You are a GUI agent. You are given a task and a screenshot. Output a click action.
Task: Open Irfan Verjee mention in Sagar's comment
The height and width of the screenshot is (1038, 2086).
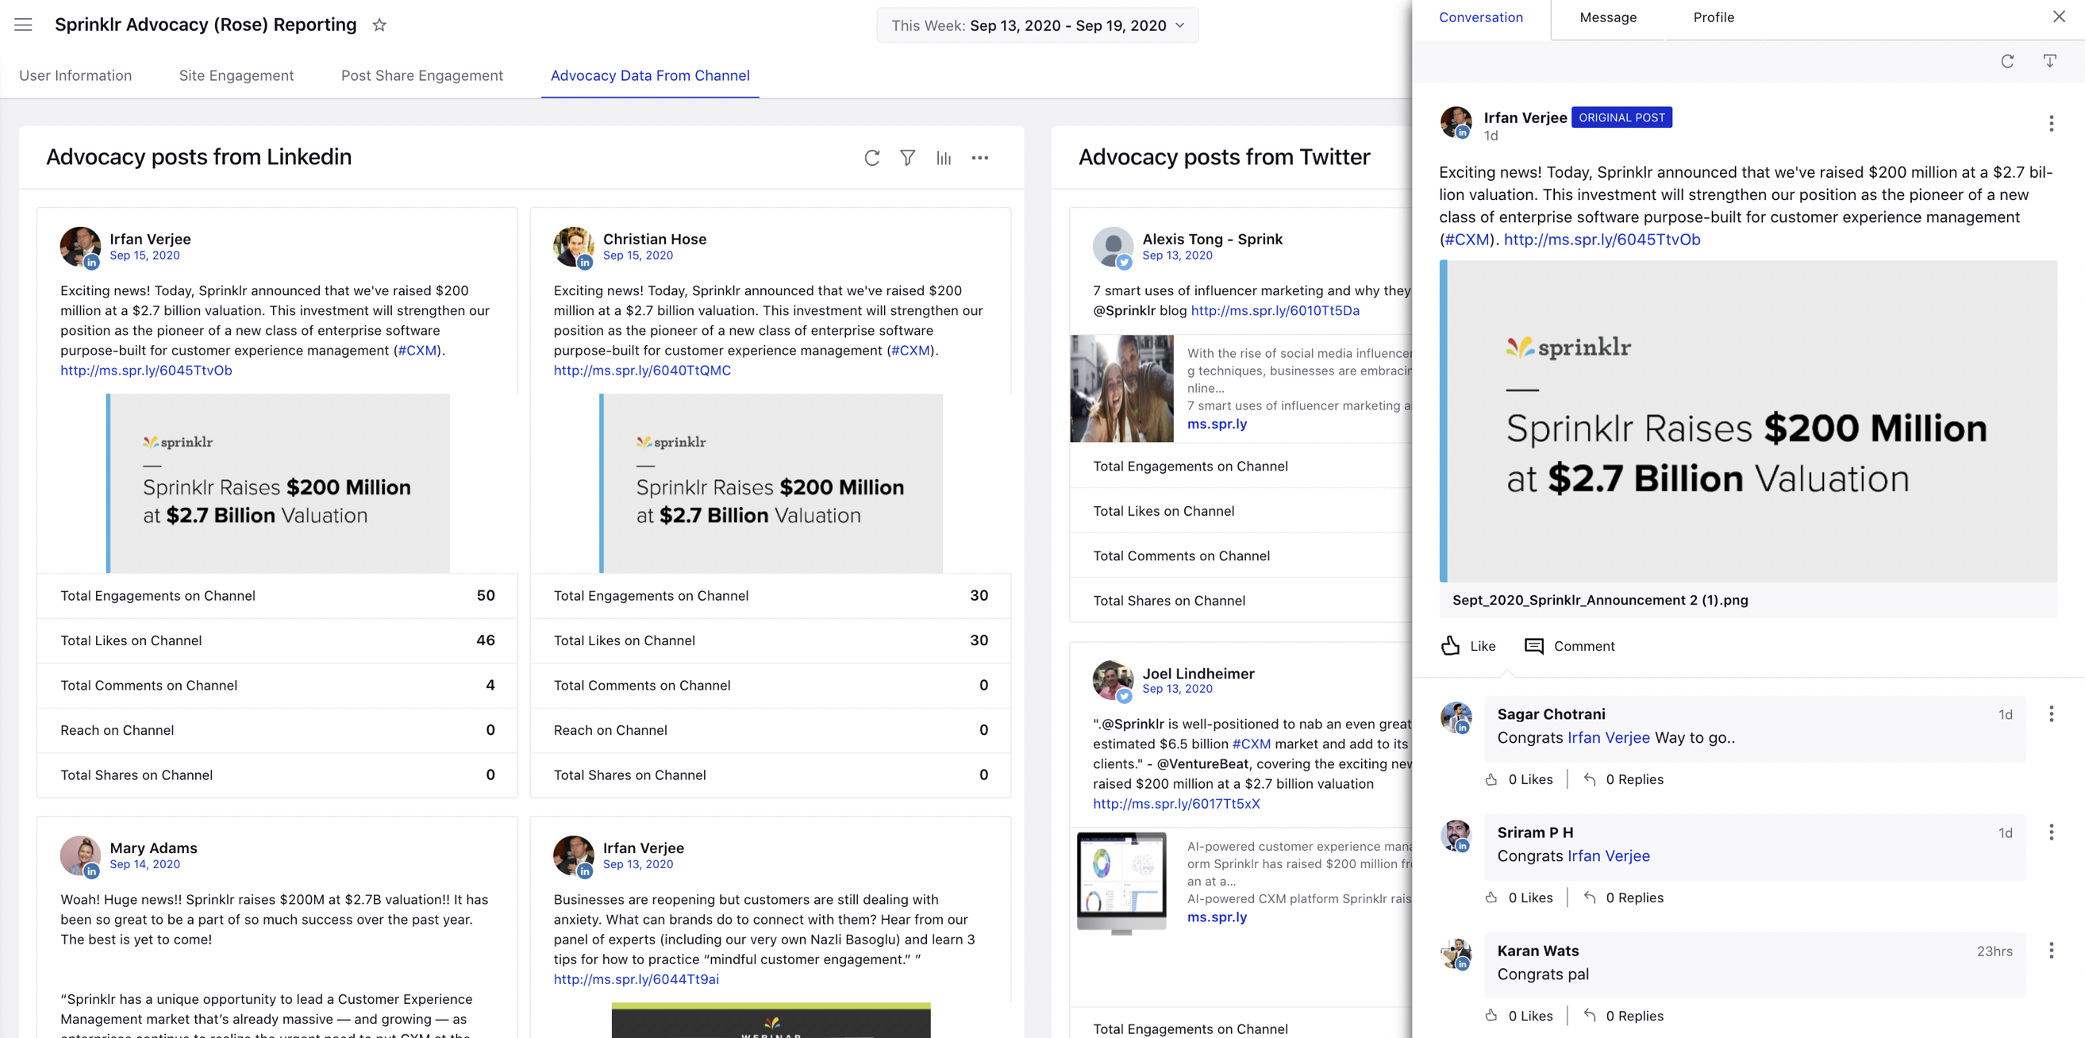[1608, 737]
